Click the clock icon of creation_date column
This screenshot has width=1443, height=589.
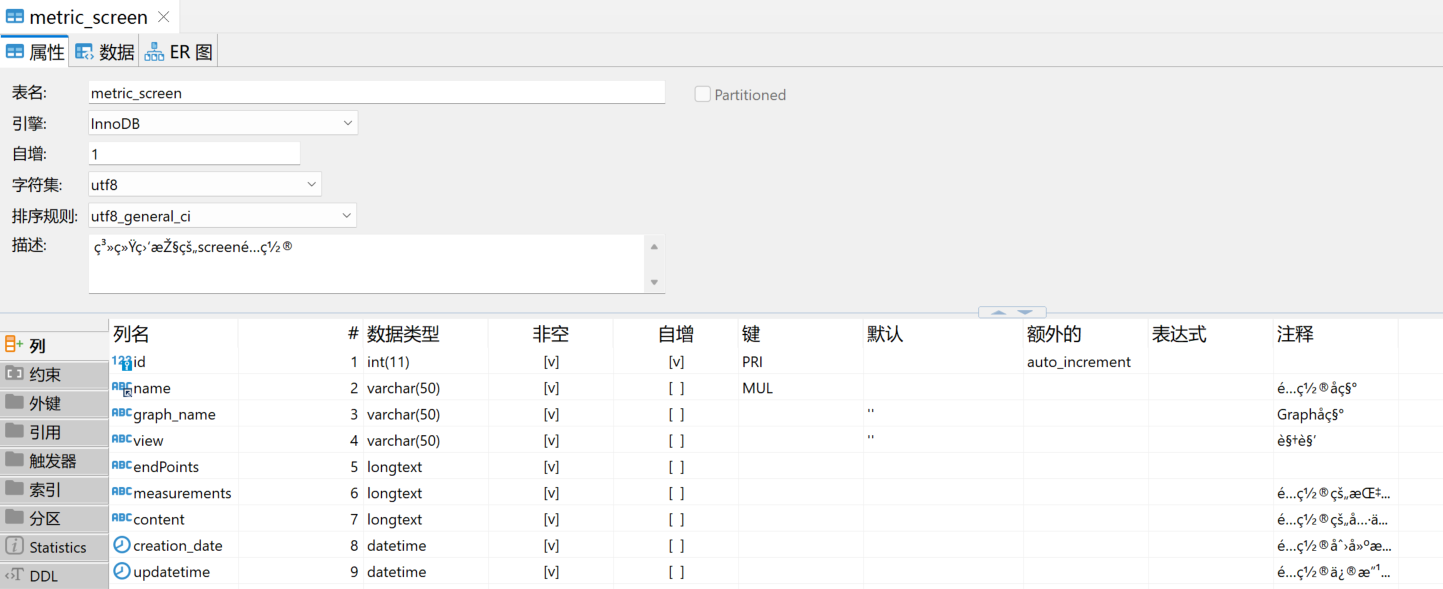[x=122, y=545]
